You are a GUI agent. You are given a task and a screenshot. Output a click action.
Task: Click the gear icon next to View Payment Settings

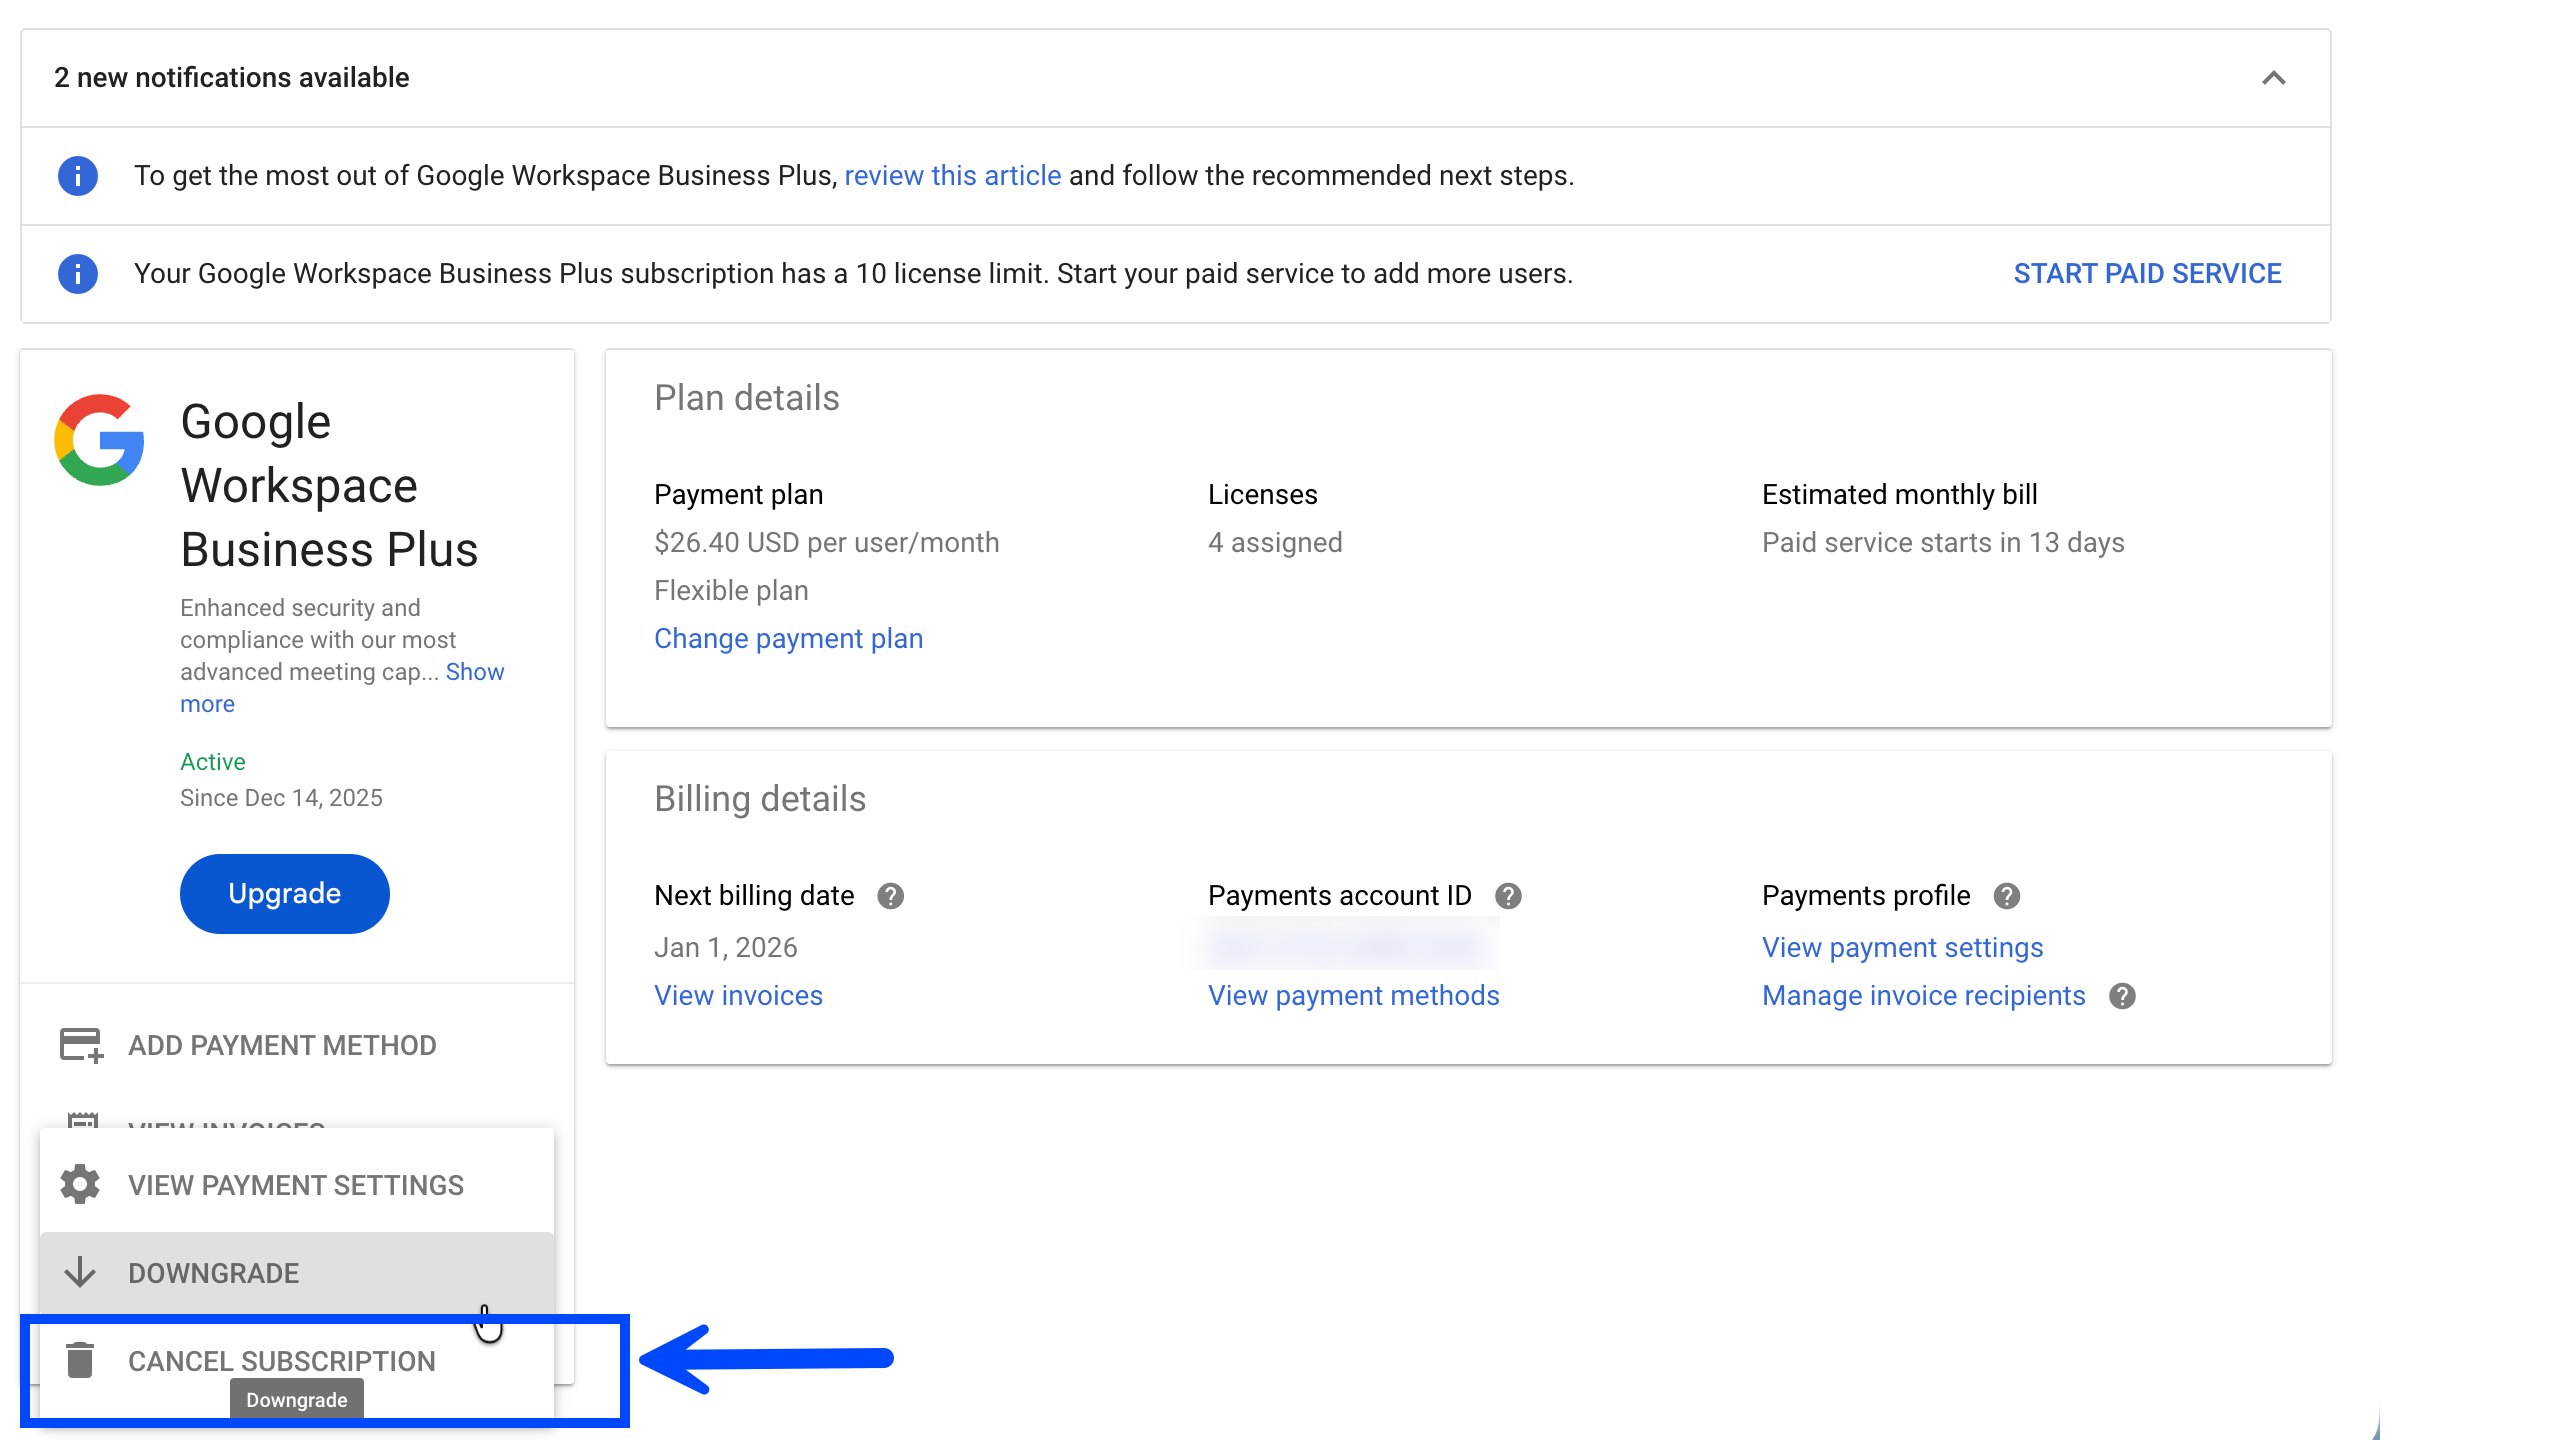[x=79, y=1184]
